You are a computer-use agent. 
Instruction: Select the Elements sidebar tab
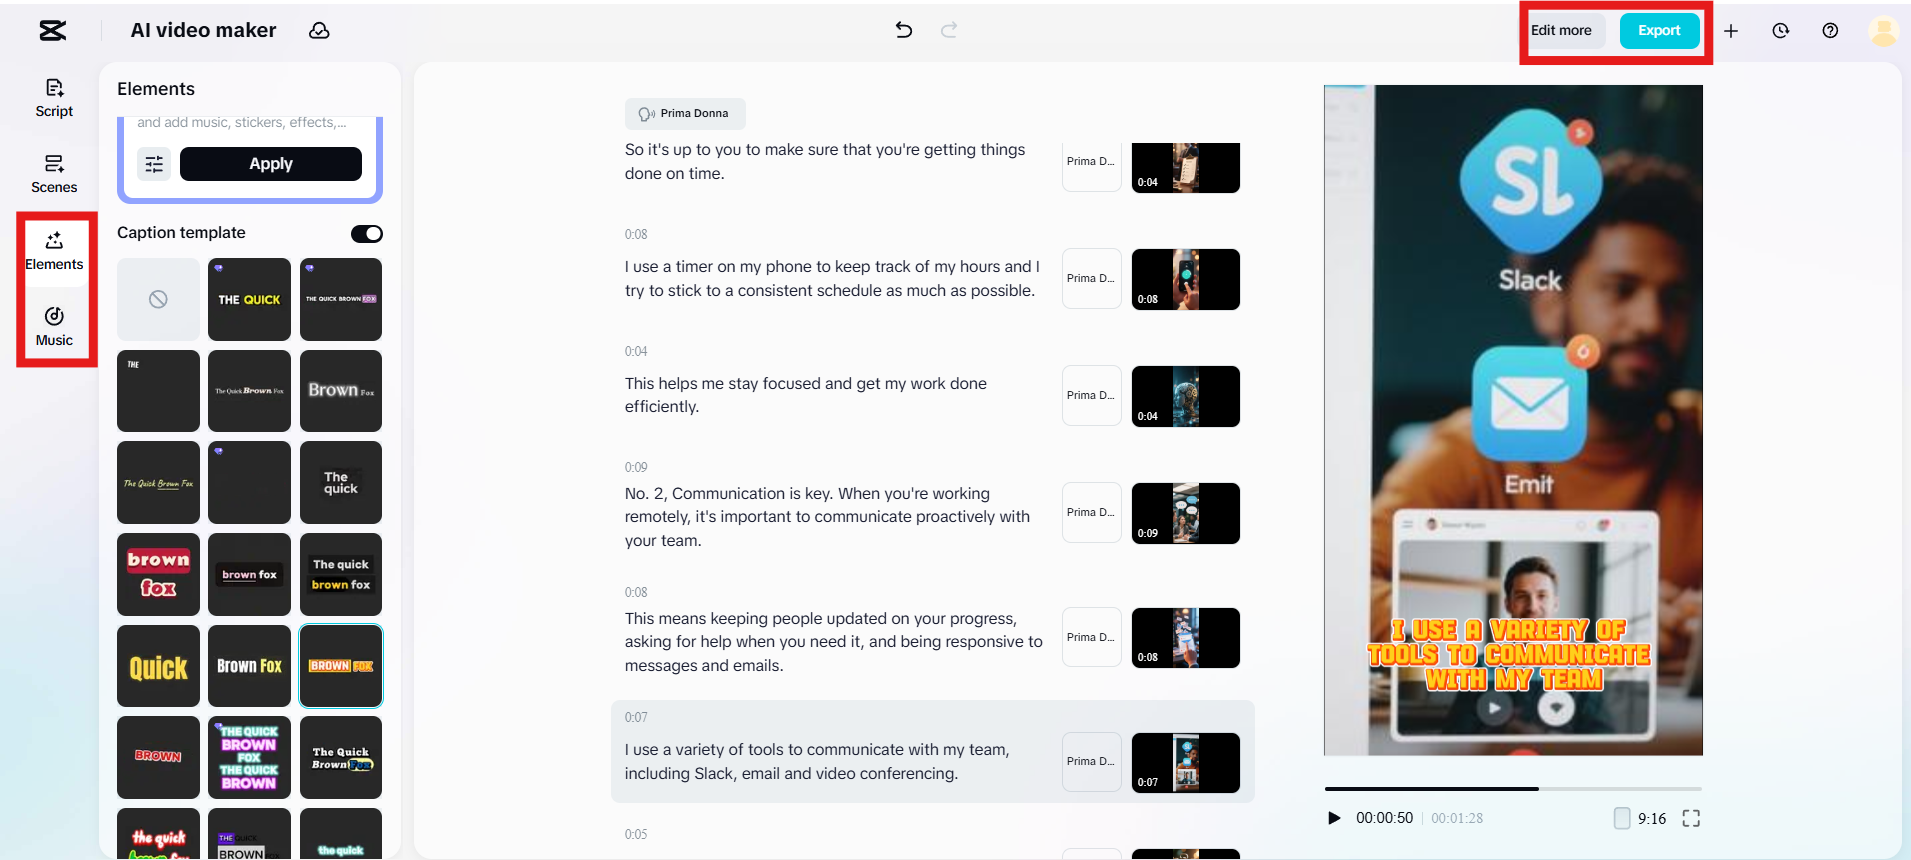(x=54, y=251)
